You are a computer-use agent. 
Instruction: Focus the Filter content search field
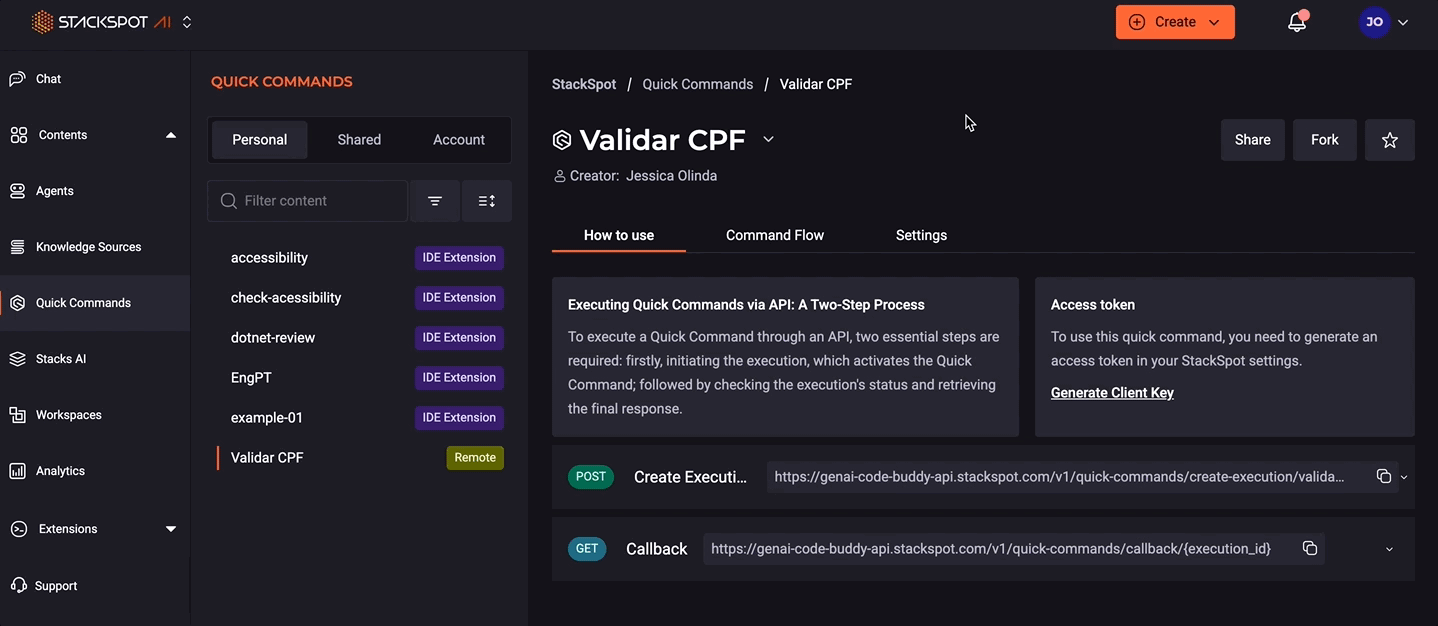pyautogui.click(x=320, y=201)
